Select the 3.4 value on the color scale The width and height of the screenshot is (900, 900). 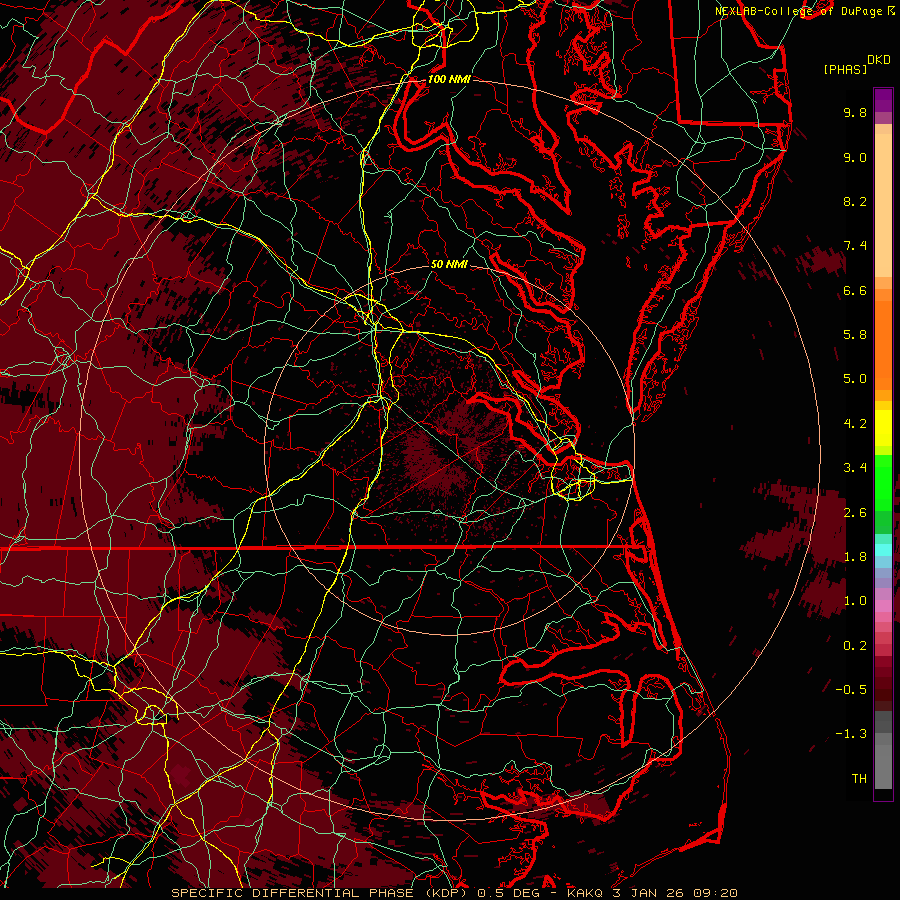(855, 468)
